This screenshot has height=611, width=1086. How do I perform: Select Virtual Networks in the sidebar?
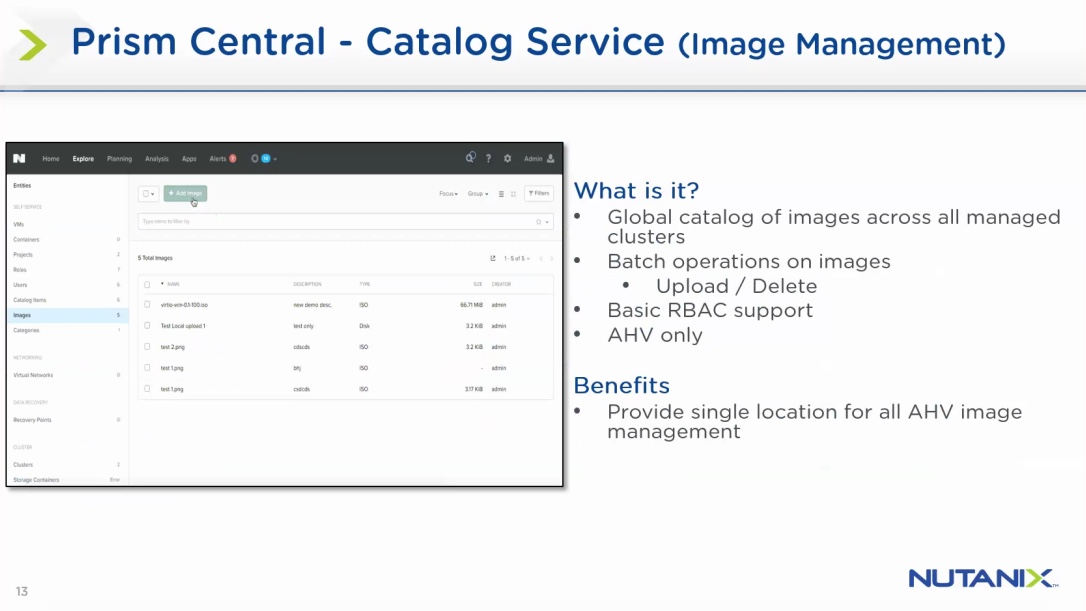click(33, 375)
